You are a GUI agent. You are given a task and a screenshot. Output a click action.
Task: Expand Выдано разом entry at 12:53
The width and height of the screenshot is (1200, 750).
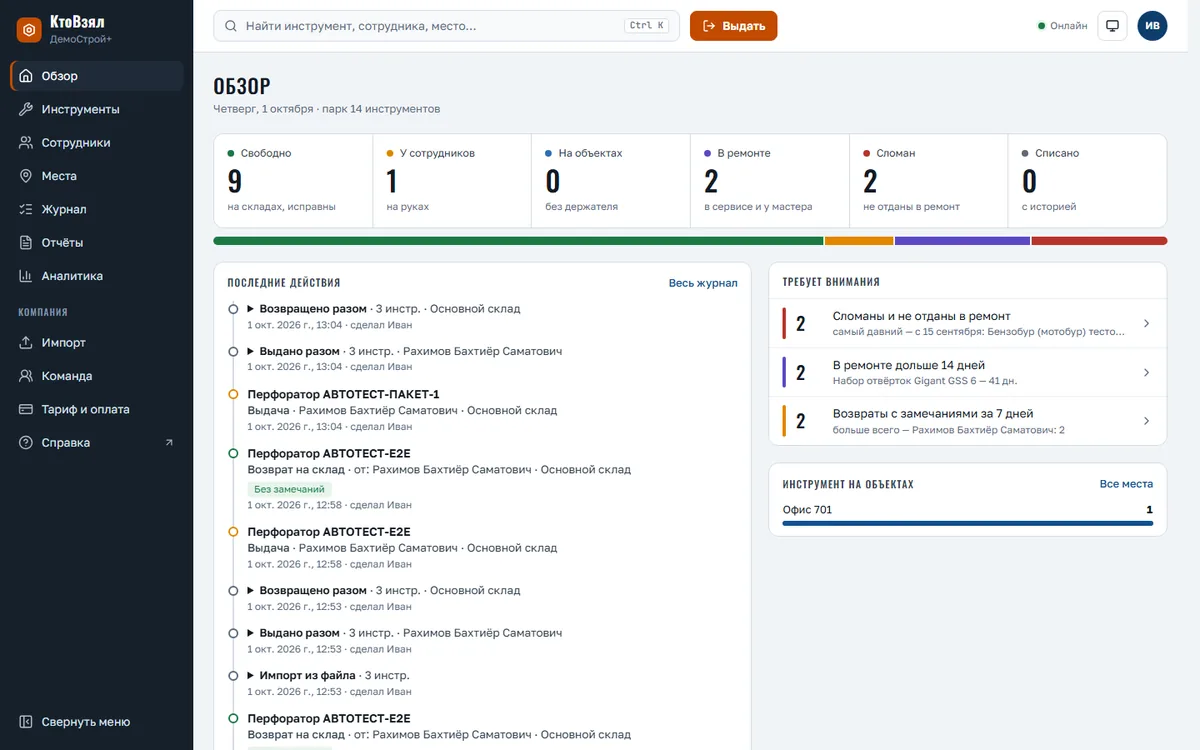[x=251, y=633]
